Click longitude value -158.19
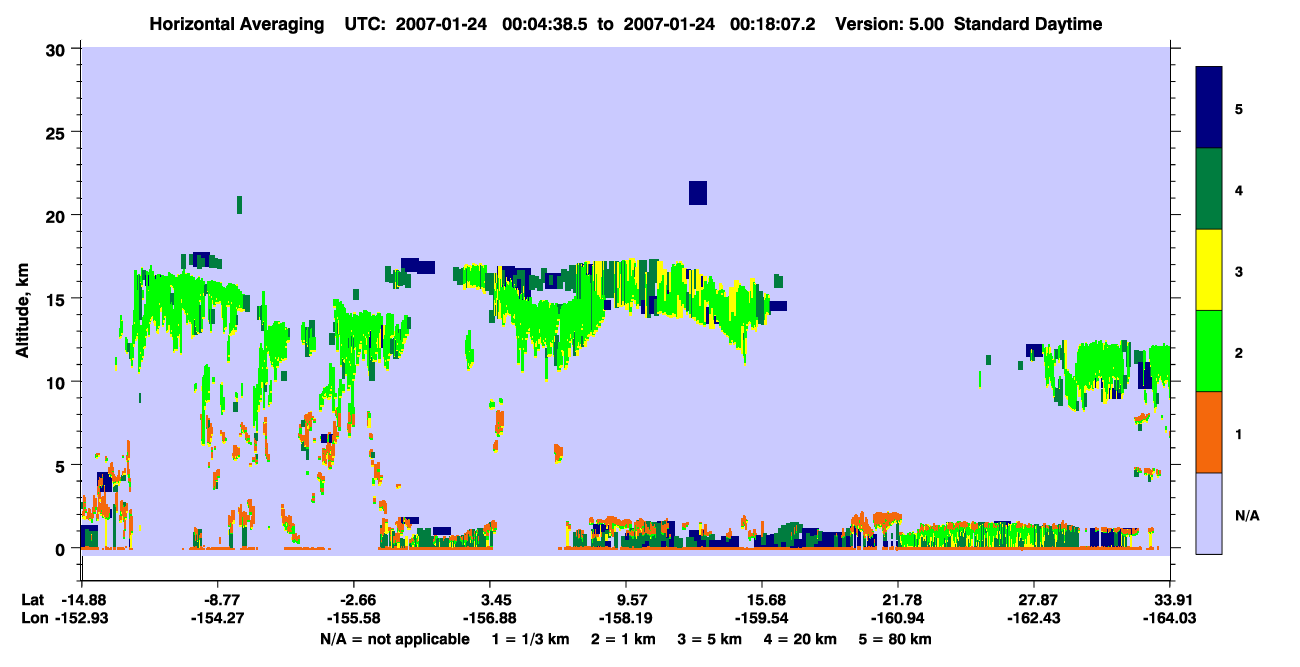 [x=625, y=618]
